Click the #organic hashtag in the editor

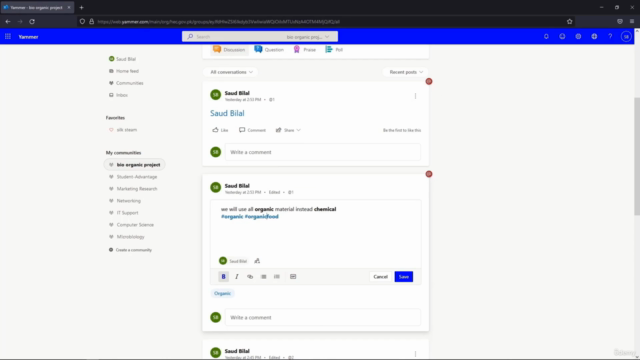click(x=232, y=217)
